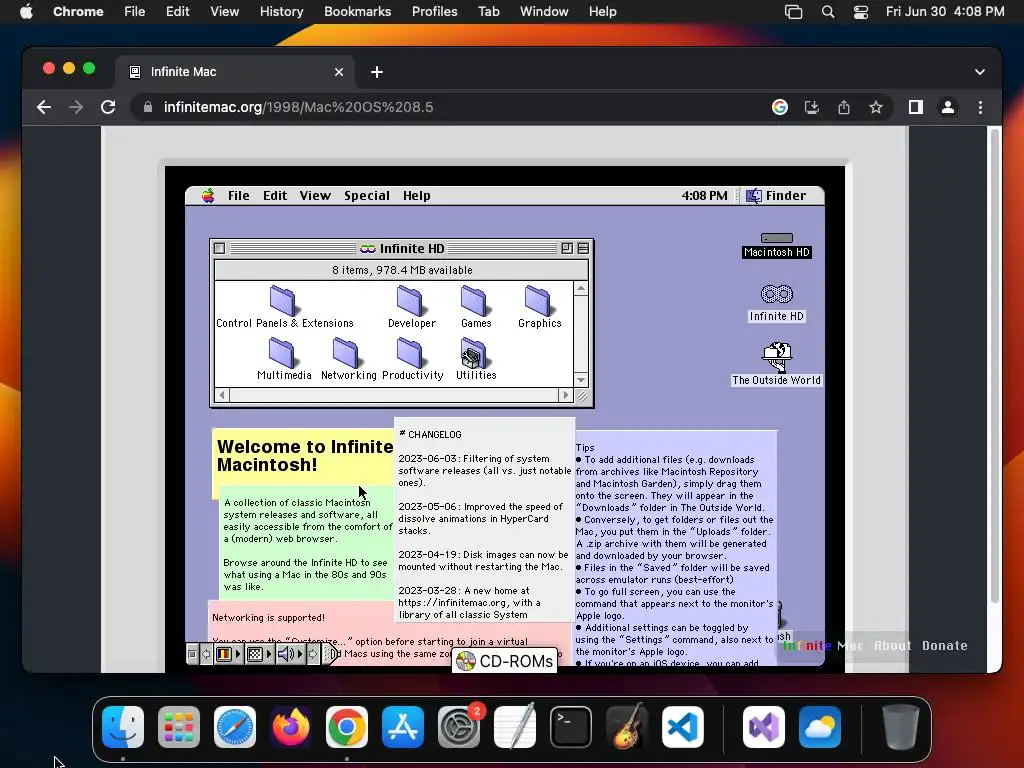1024x768 pixels.
Task: Go back in Chrome
Action: pos(44,107)
